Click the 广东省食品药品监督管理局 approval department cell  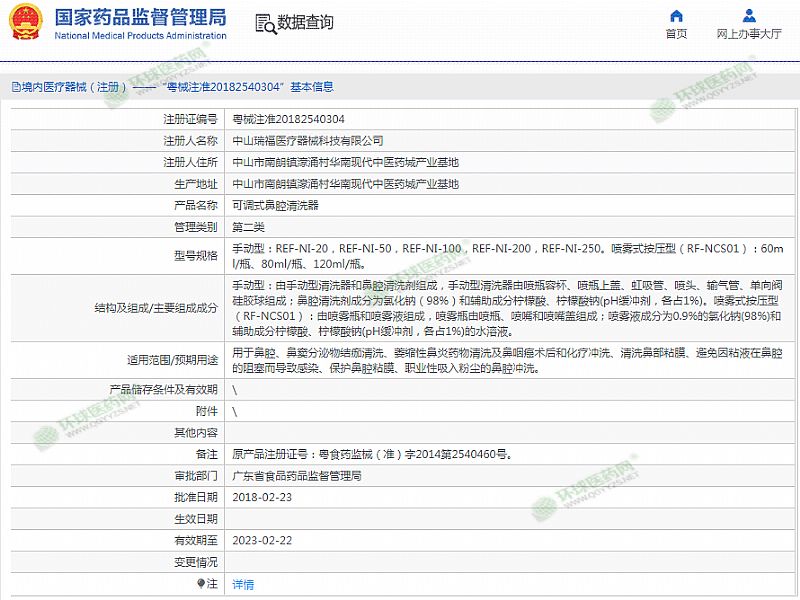tap(296, 475)
